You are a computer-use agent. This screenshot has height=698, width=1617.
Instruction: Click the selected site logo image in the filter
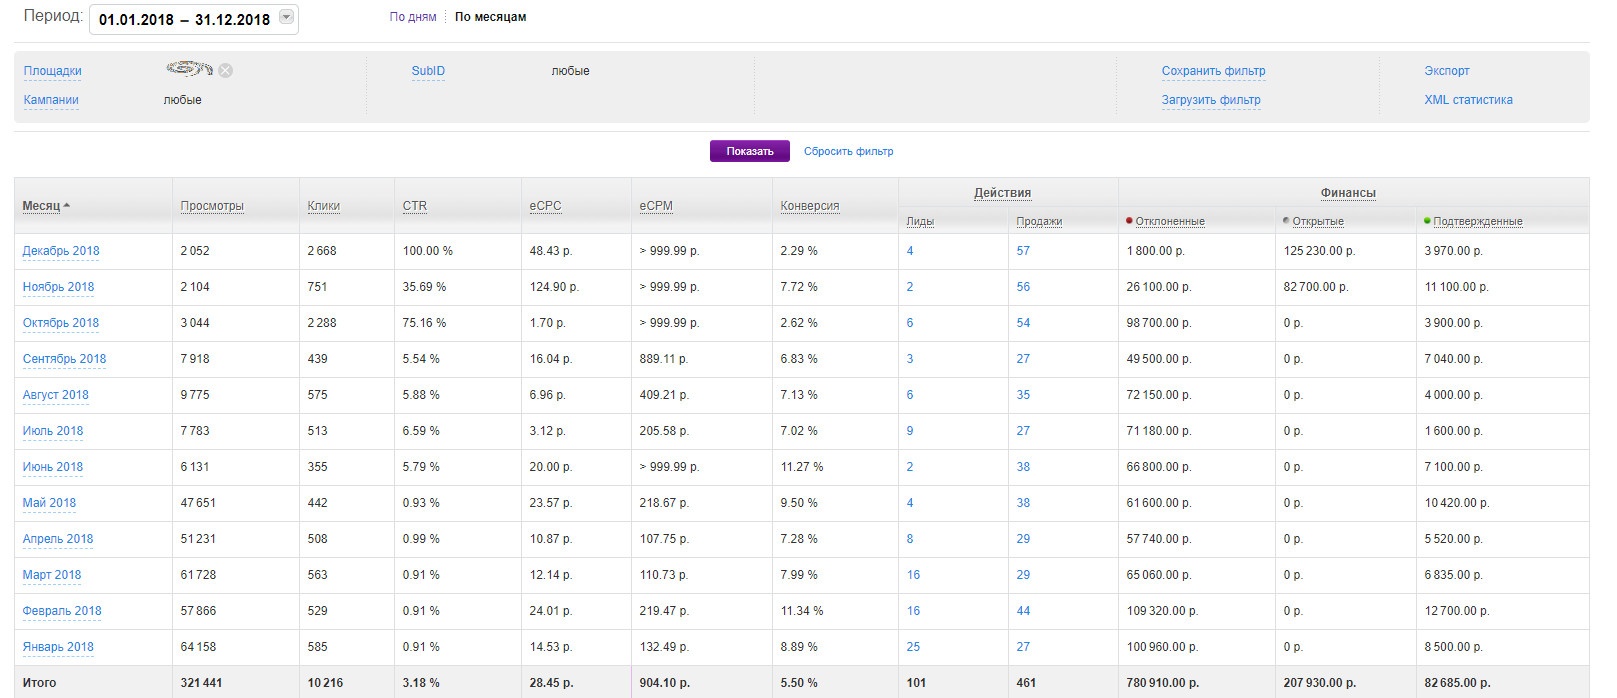pyautogui.click(x=189, y=69)
